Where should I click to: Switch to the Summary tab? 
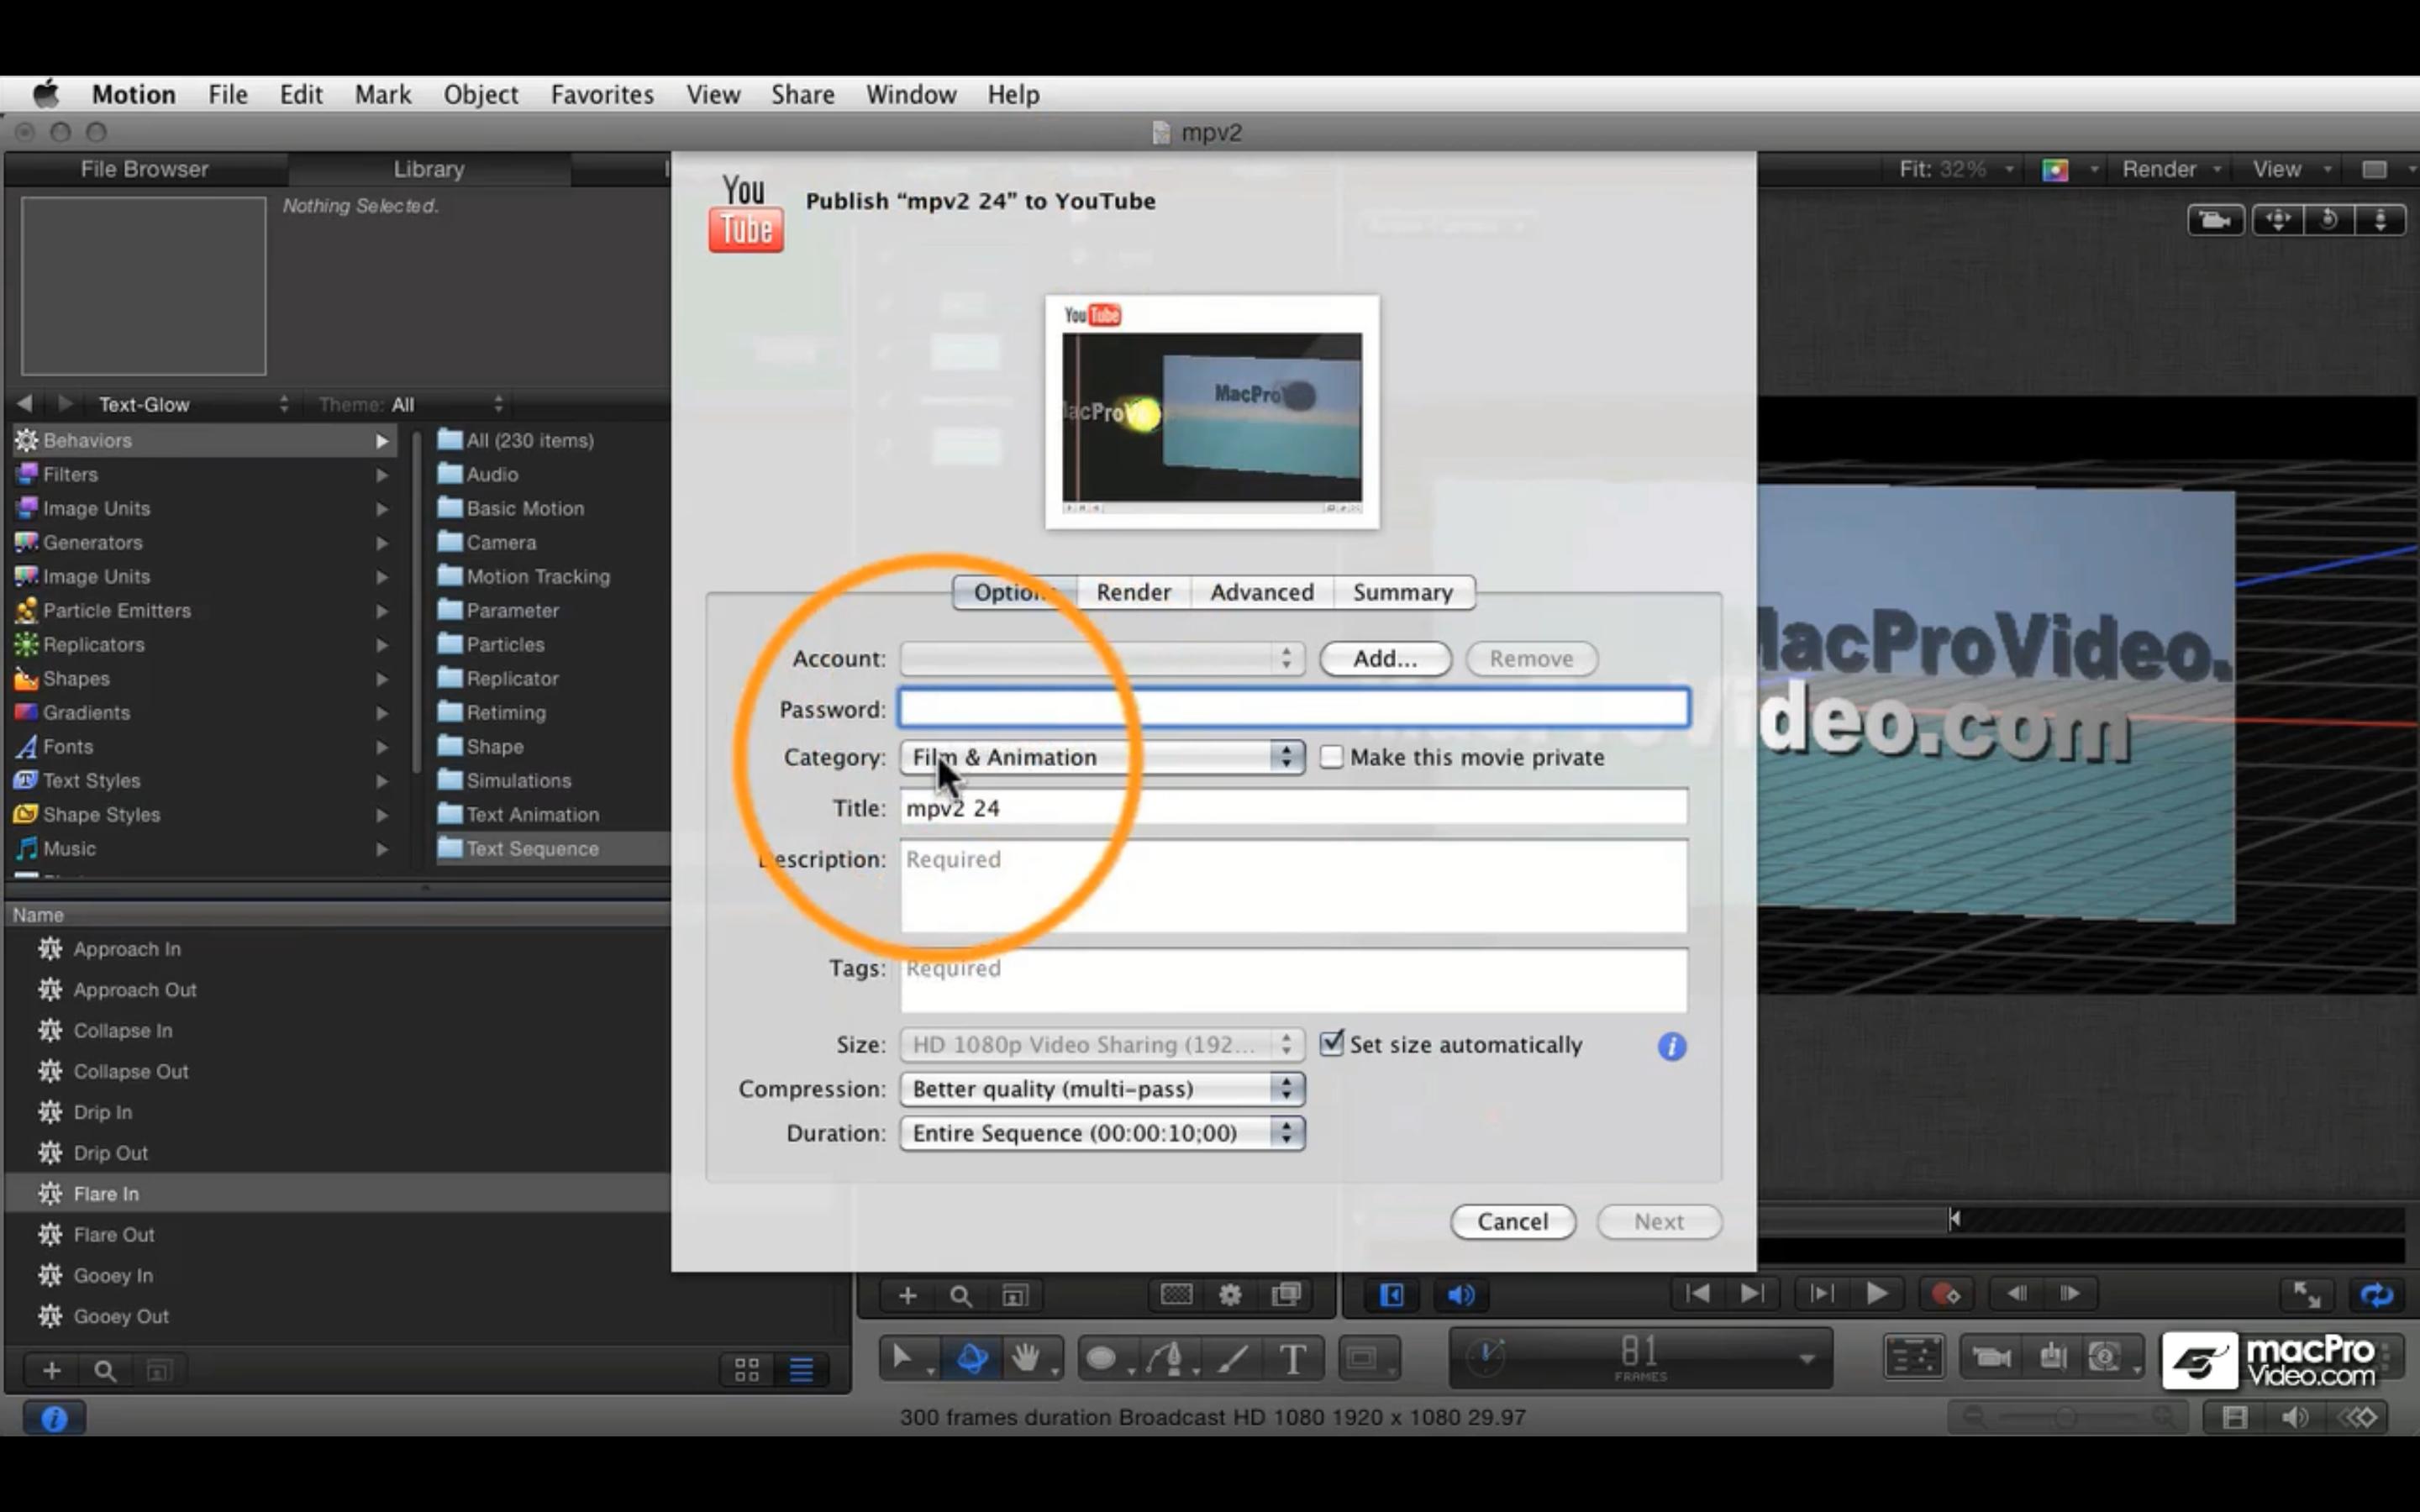[x=1403, y=592]
